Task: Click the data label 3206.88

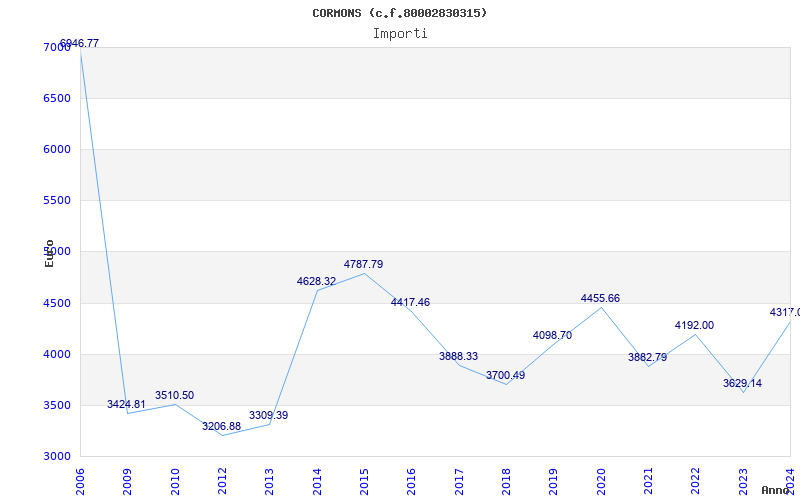Action: coord(221,426)
